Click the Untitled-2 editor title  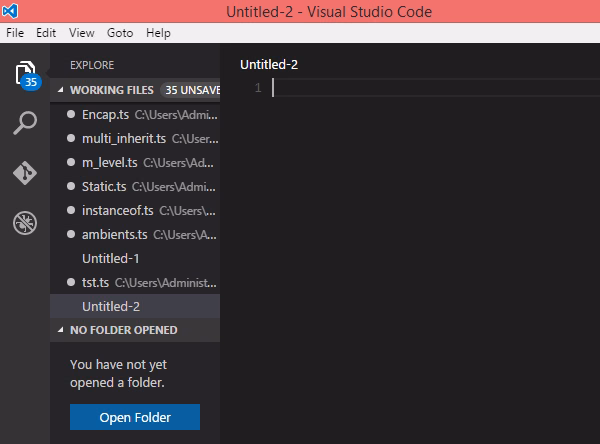tap(269, 64)
